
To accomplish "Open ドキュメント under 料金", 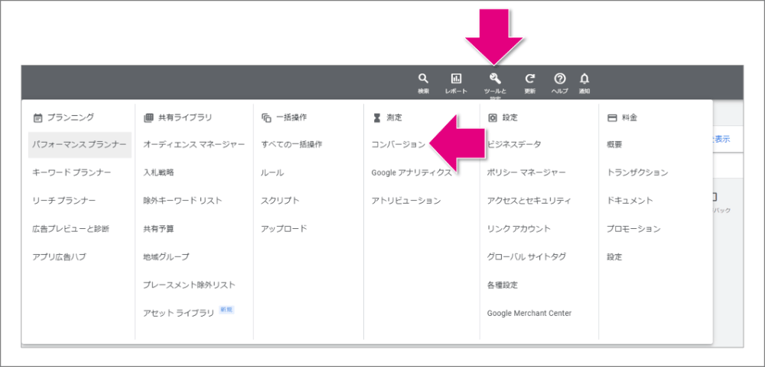I will [x=629, y=201].
